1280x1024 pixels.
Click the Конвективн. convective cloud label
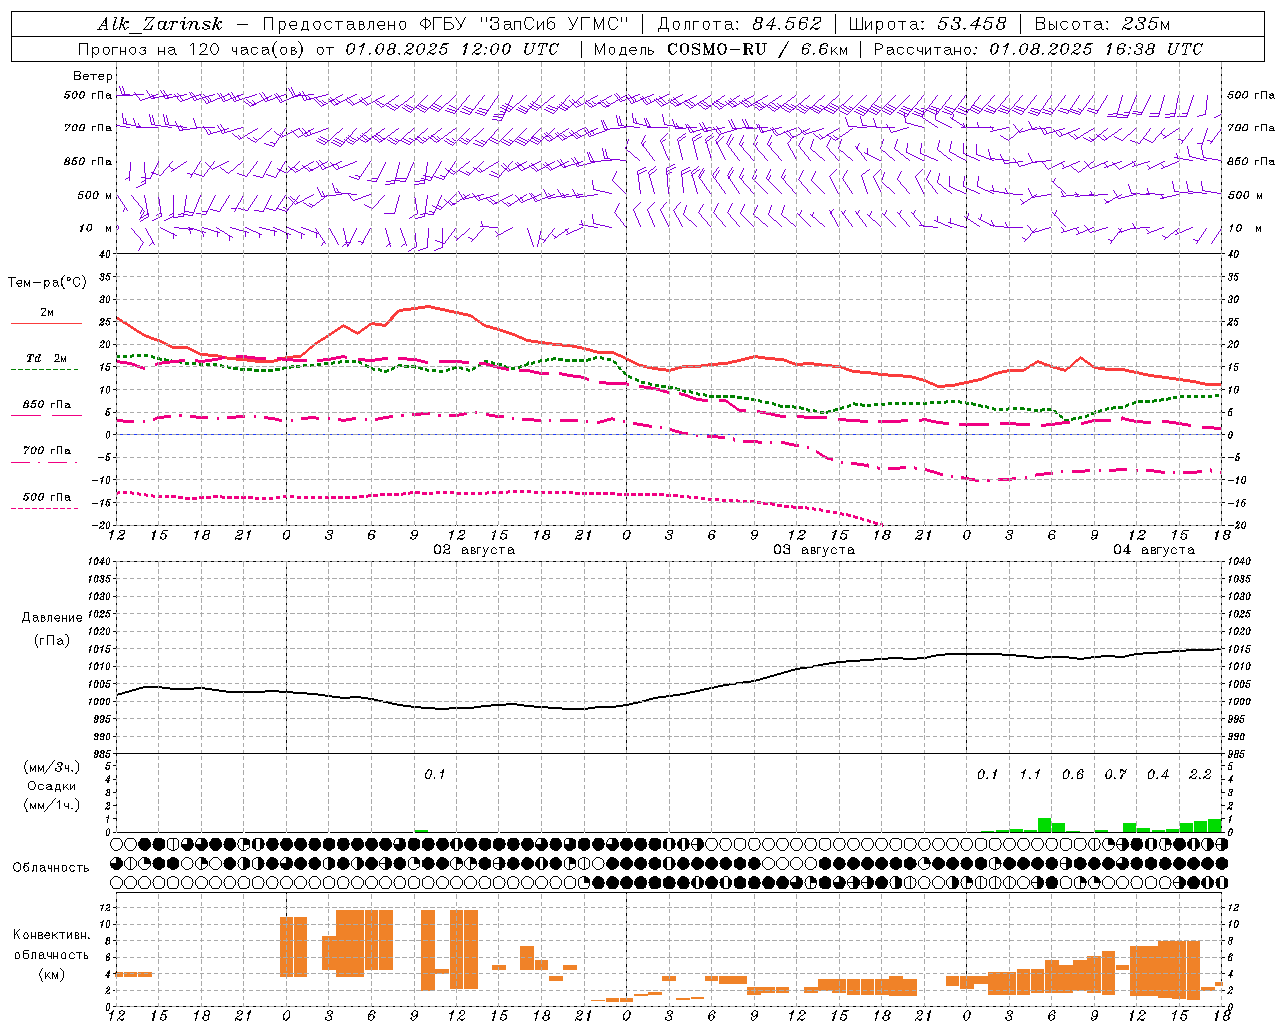[x=52, y=935]
